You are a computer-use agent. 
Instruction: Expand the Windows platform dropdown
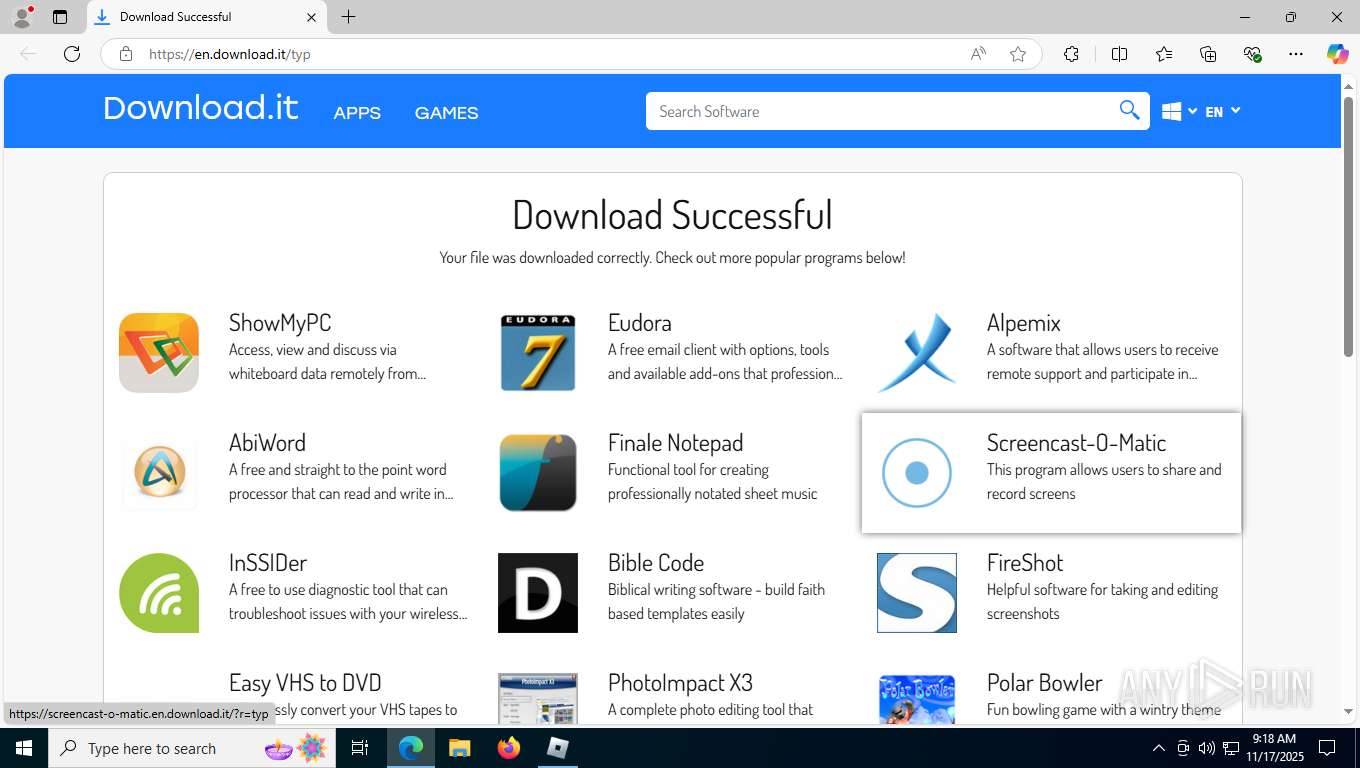[x=1180, y=111]
